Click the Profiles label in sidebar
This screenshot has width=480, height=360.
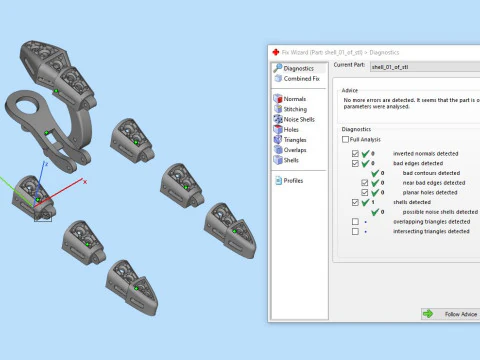coord(293,181)
